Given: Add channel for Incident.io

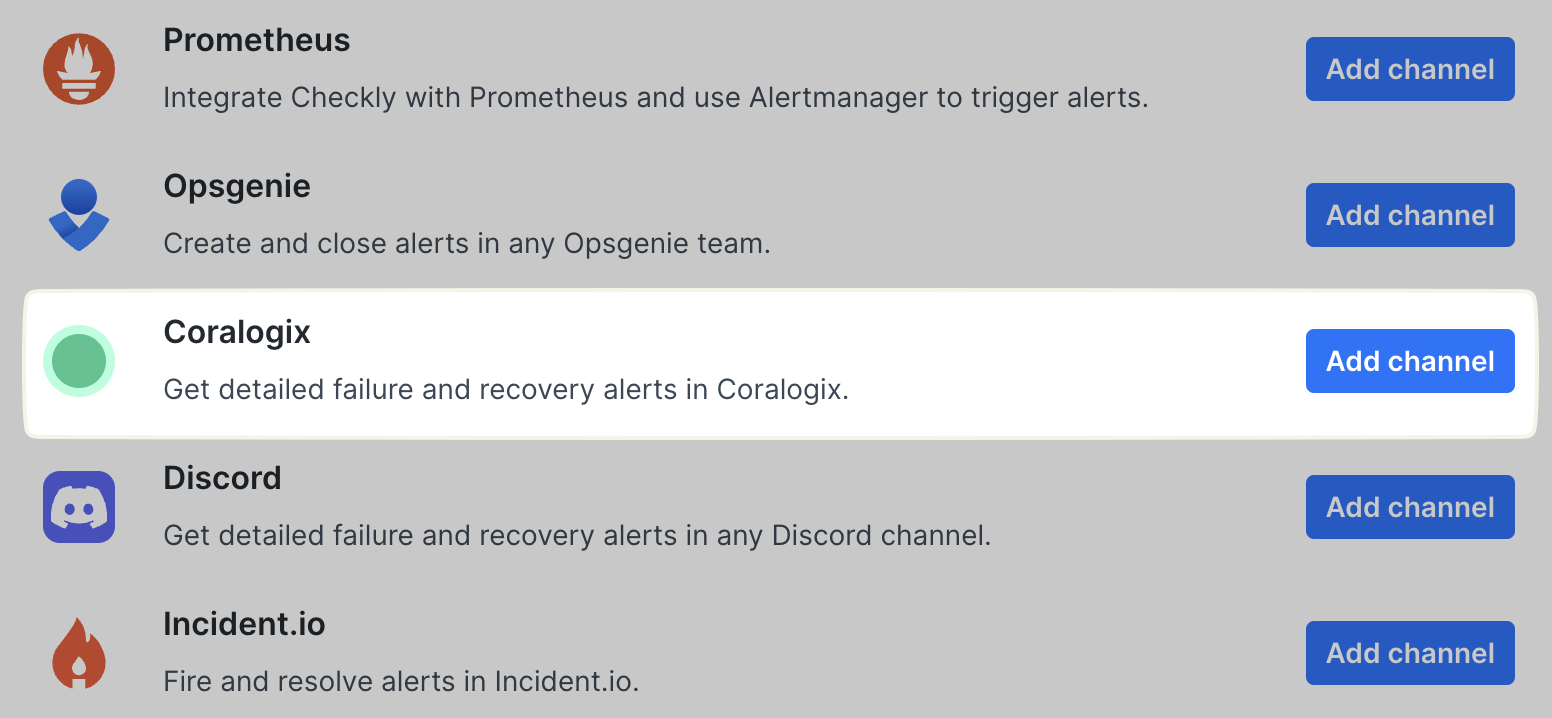Looking at the screenshot, I should pyautogui.click(x=1409, y=652).
